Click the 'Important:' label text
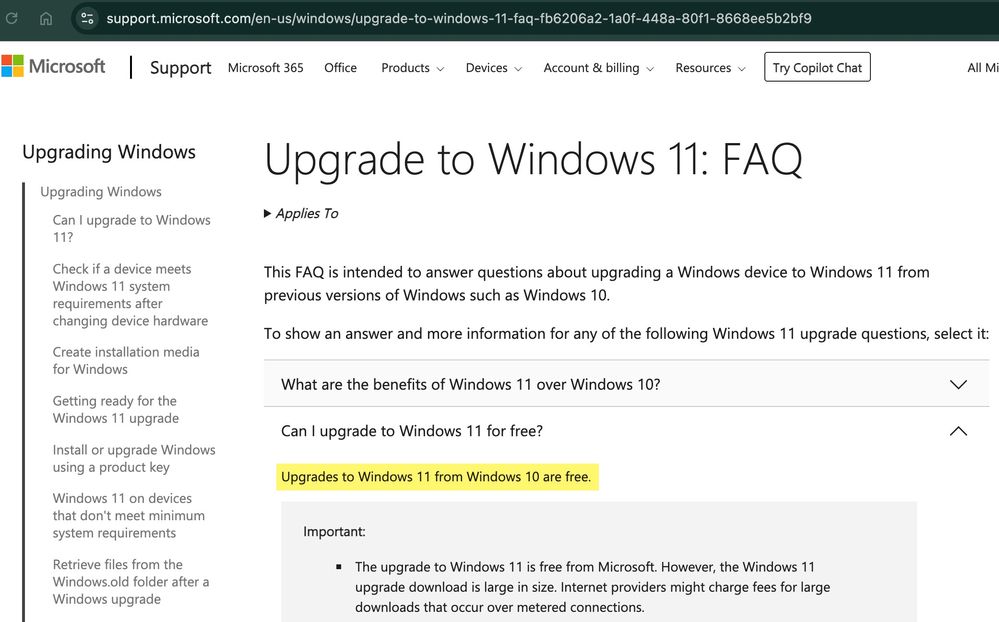The width and height of the screenshot is (999, 622). point(334,532)
